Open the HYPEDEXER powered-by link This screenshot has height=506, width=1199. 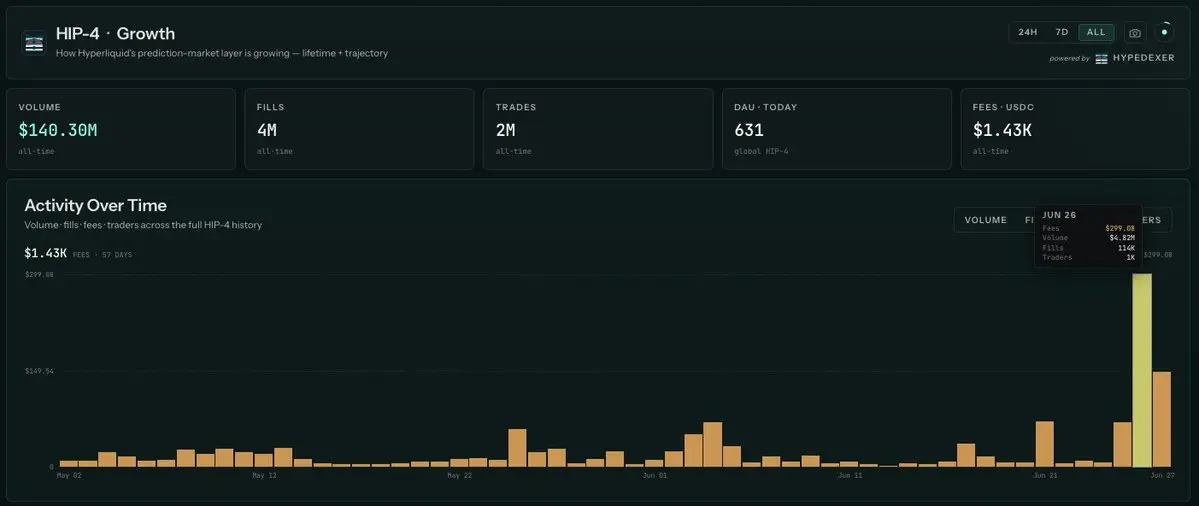click(x=1143, y=59)
